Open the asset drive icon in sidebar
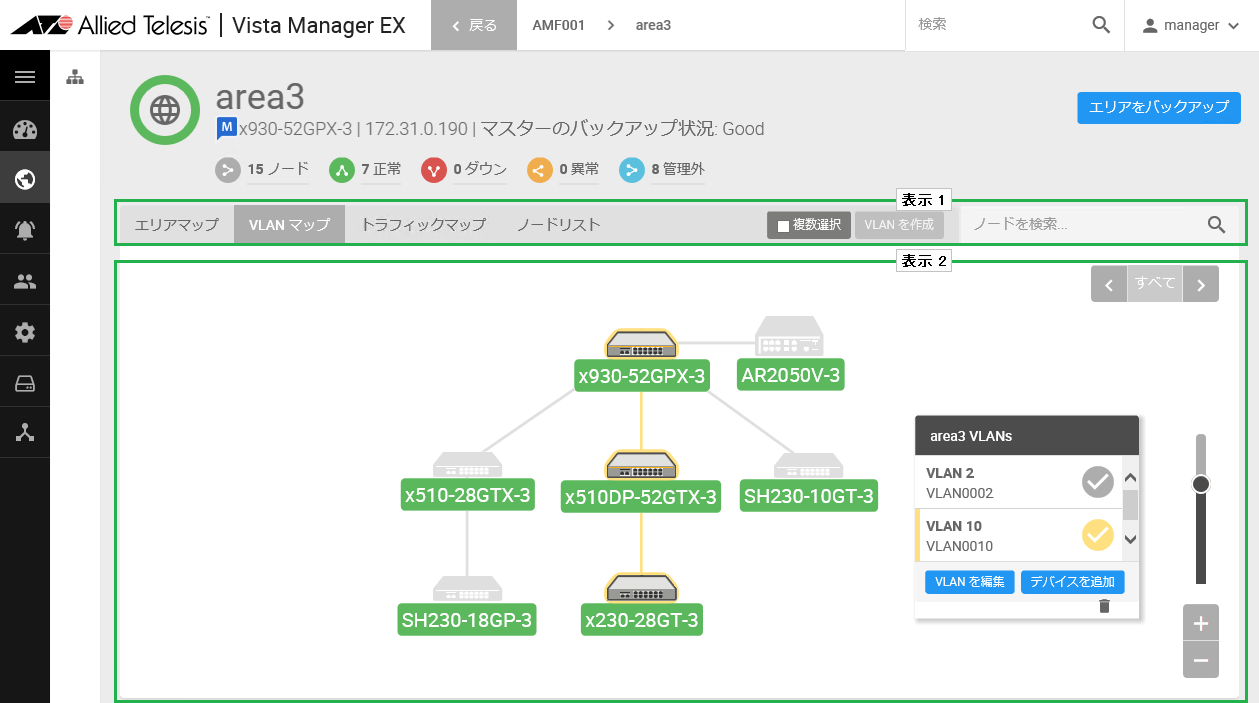 pyautogui.click(x=25, y=383)
